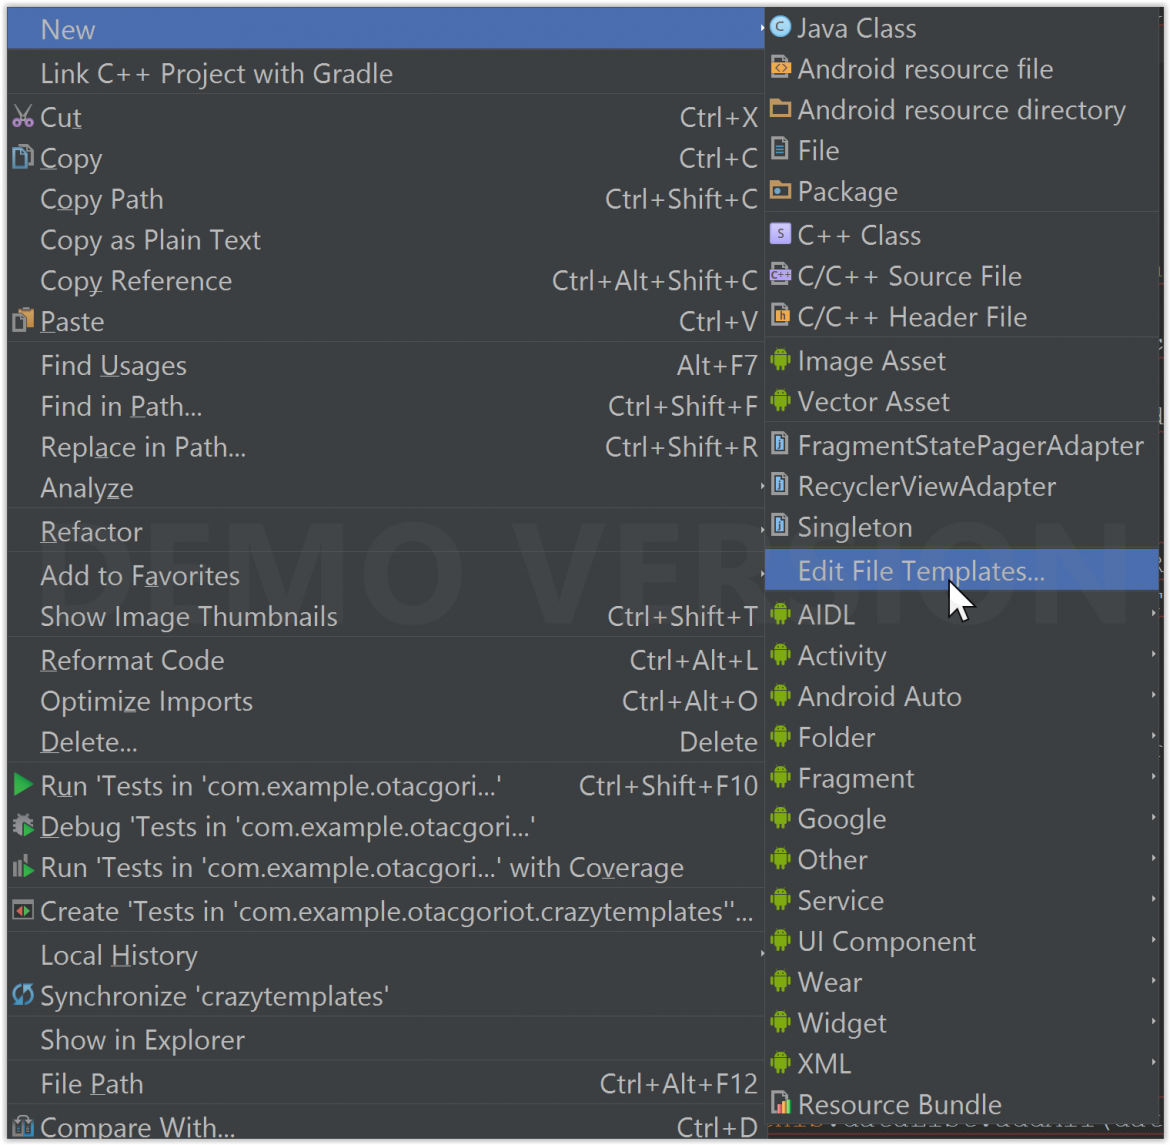Screen dimensions: 1170x1145
Task: Choose Reformat Code
Action: click(386, 660)
